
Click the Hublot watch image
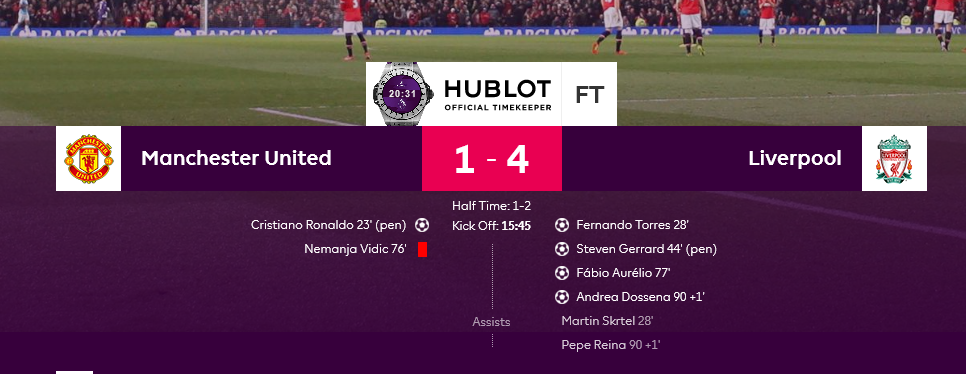[x=402, y=94]
